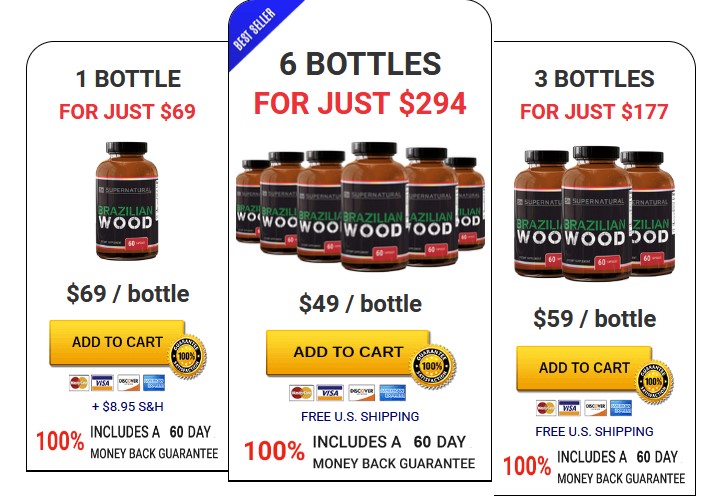Click the "6 BOTTLES" heading
The image size is (713, 496).
[x=360, y=64]
